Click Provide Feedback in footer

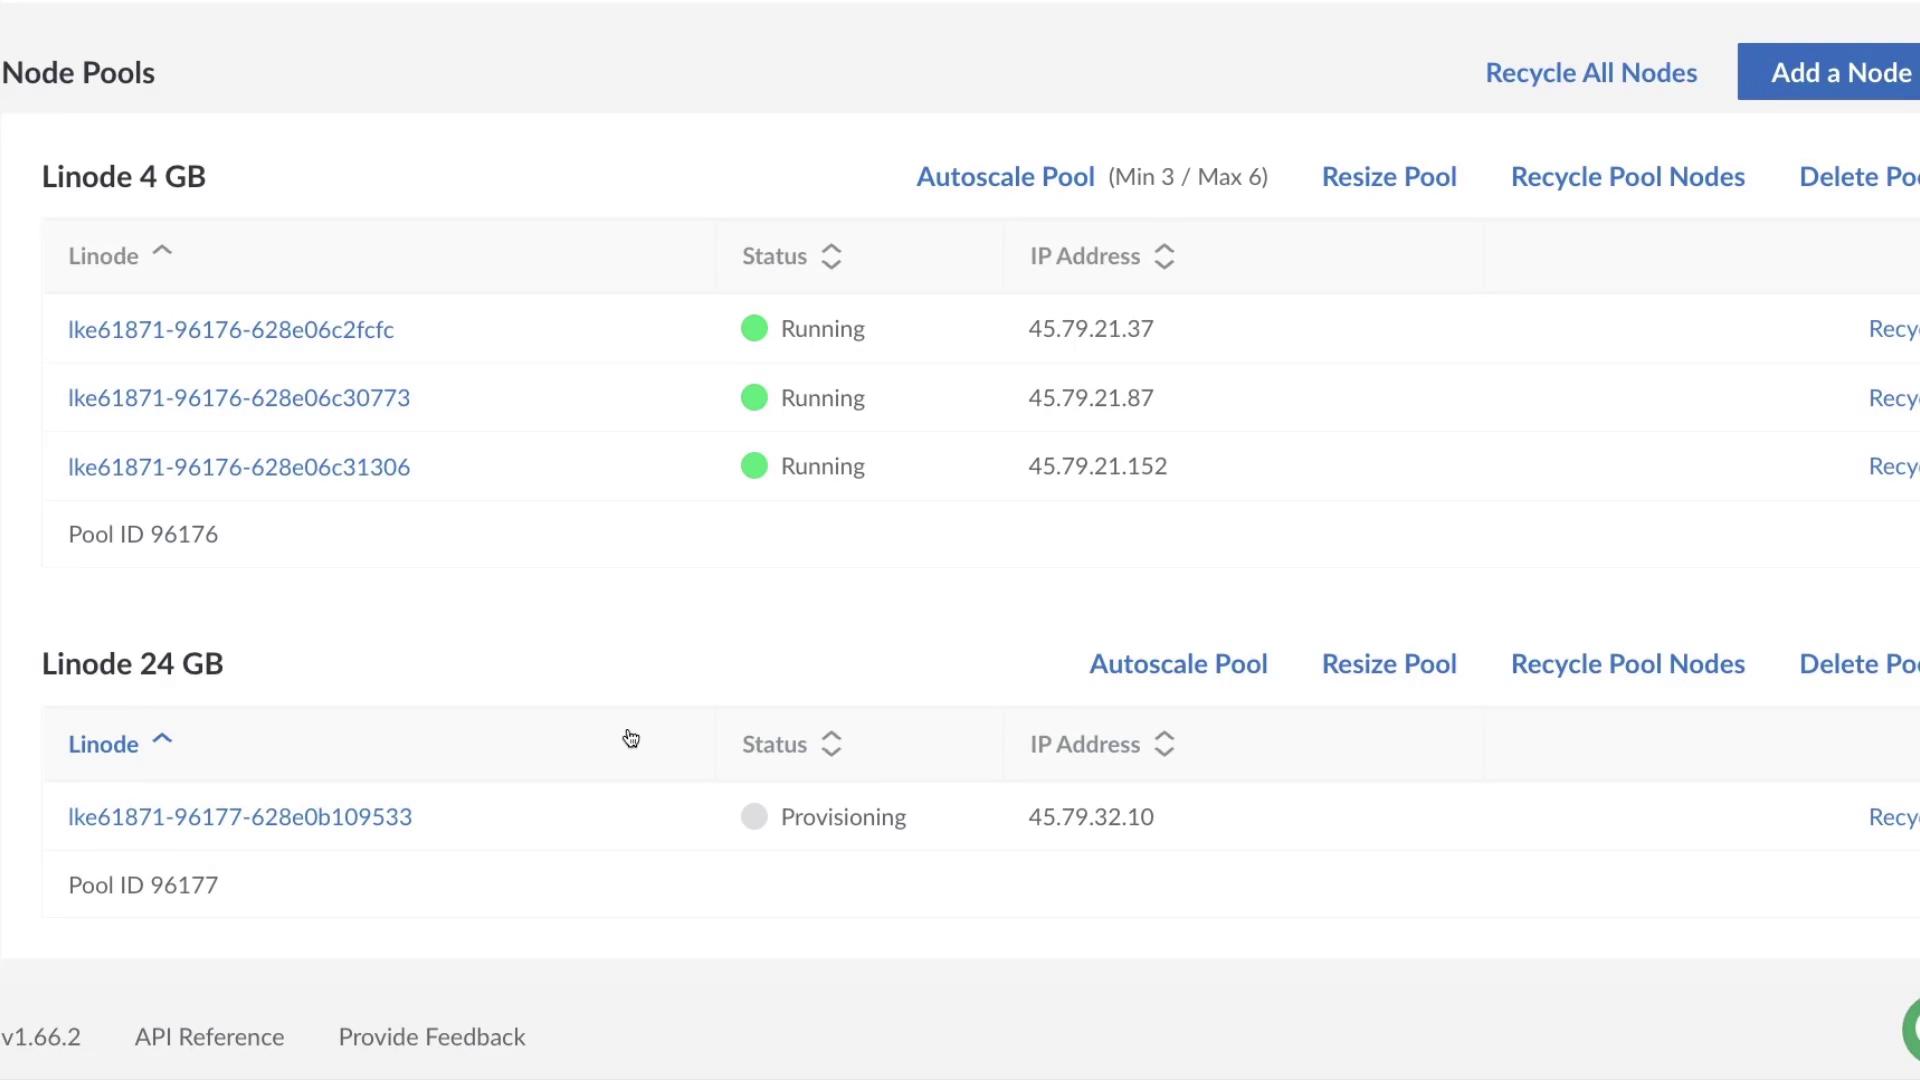click(431, 1037)
